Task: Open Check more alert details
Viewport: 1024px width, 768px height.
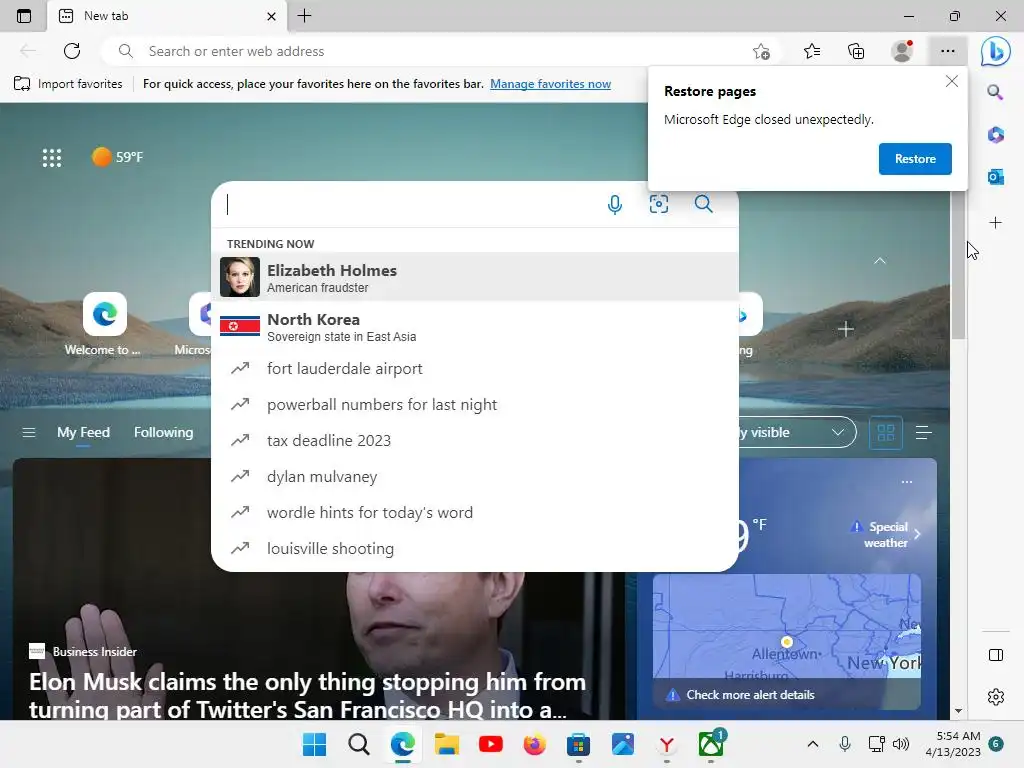Action: click(x=750, y=695)
